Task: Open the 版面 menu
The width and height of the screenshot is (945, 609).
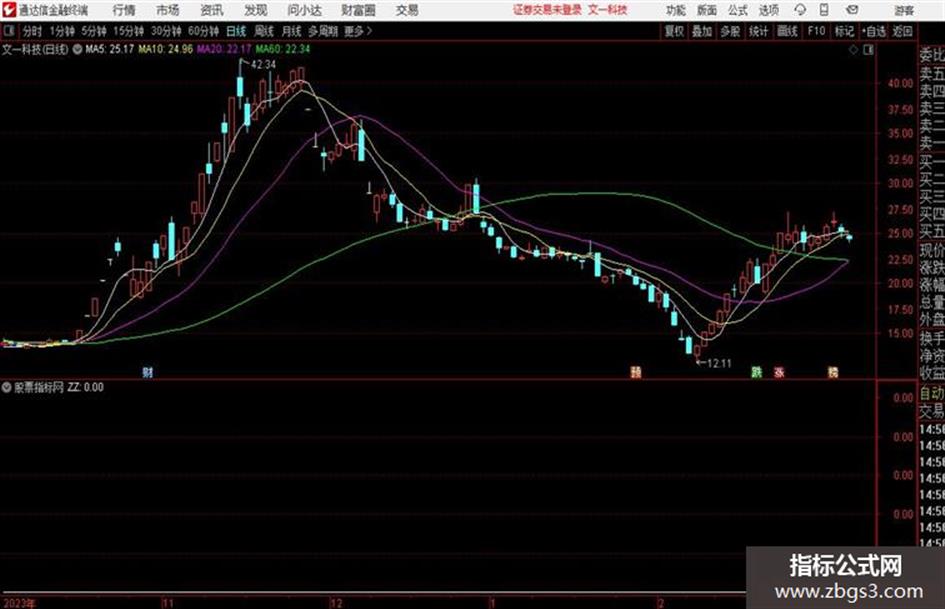Action: click(x=707, y=10)
